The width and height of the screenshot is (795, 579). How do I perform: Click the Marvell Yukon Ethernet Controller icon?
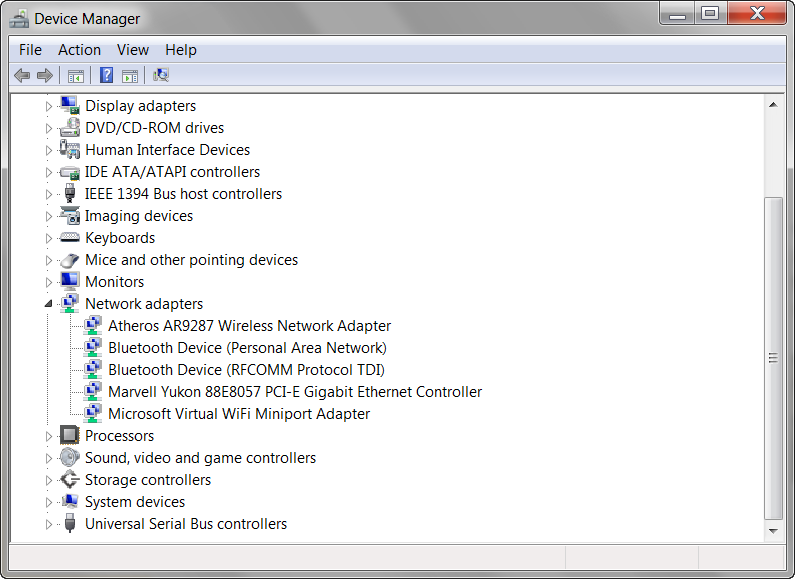(92, 391)
